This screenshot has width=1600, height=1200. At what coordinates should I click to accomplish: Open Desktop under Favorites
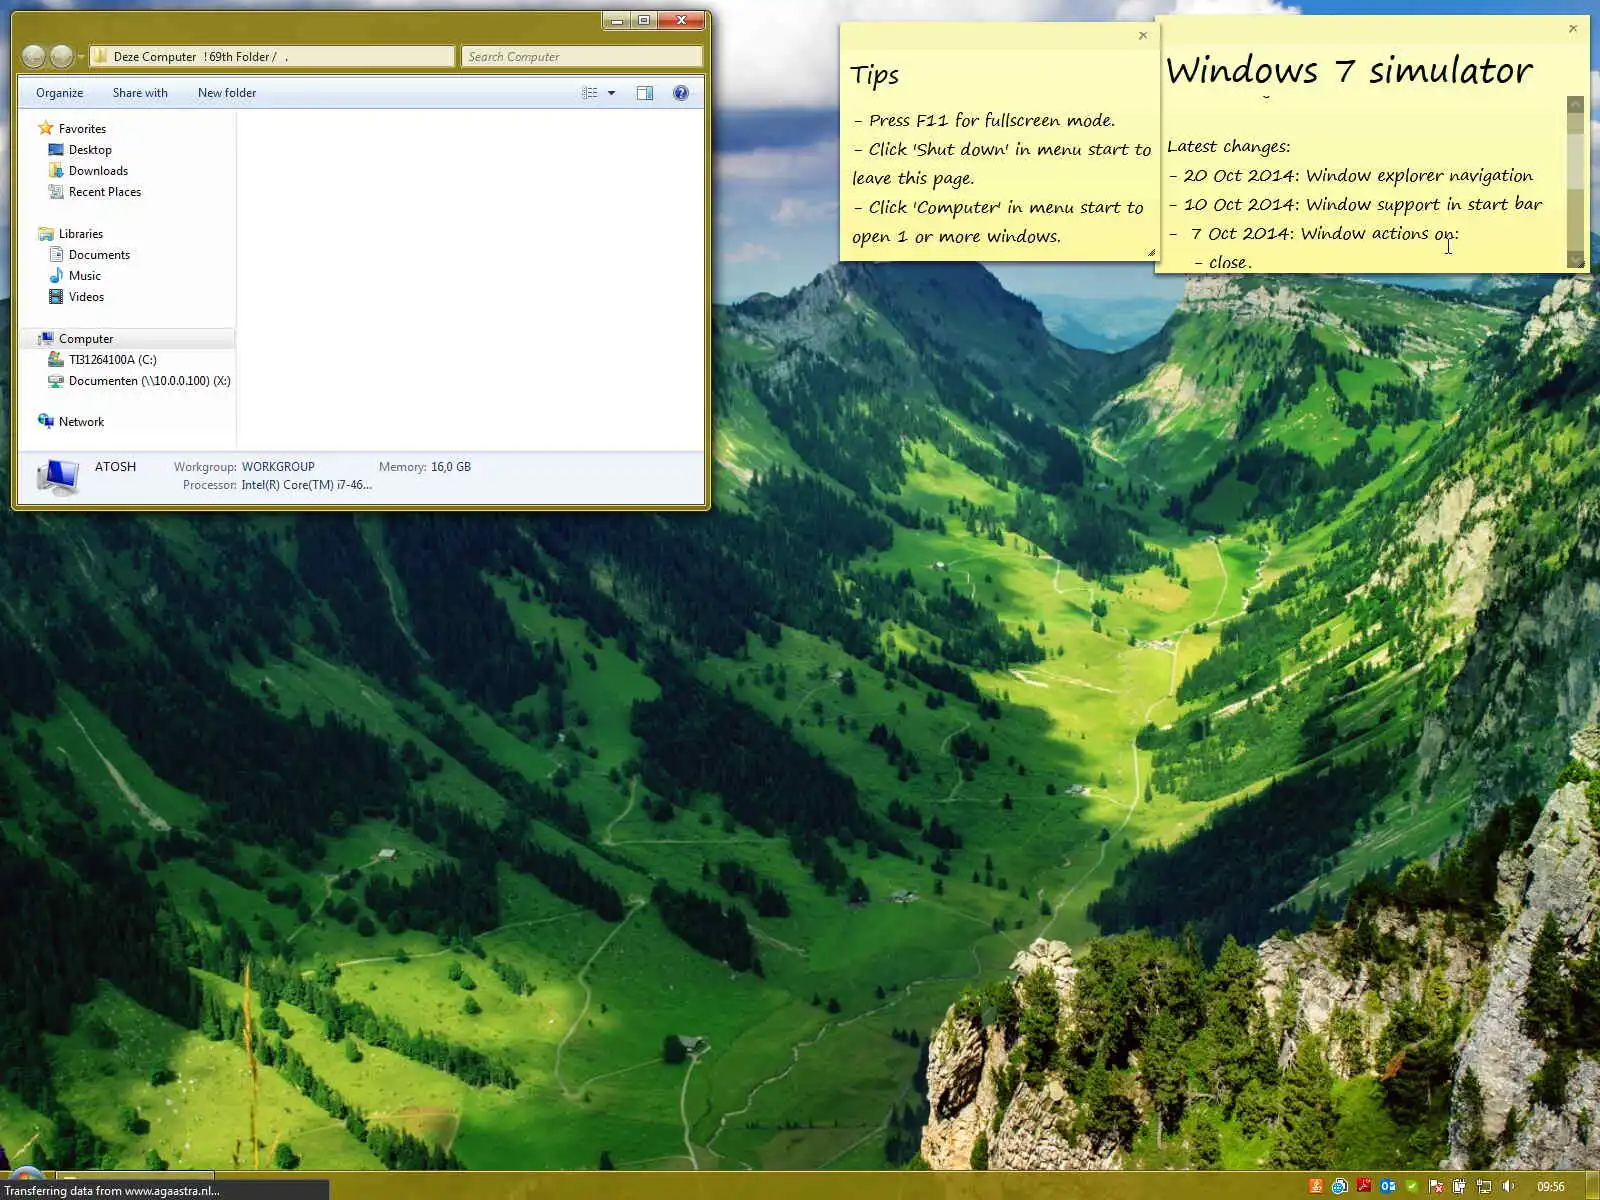[90, 150]
